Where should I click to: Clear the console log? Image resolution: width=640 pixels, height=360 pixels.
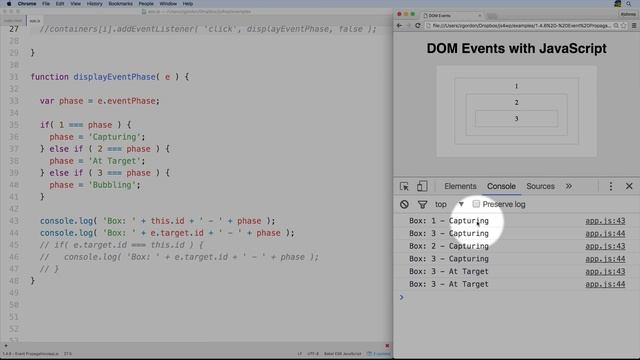click(x=404, y=204)
